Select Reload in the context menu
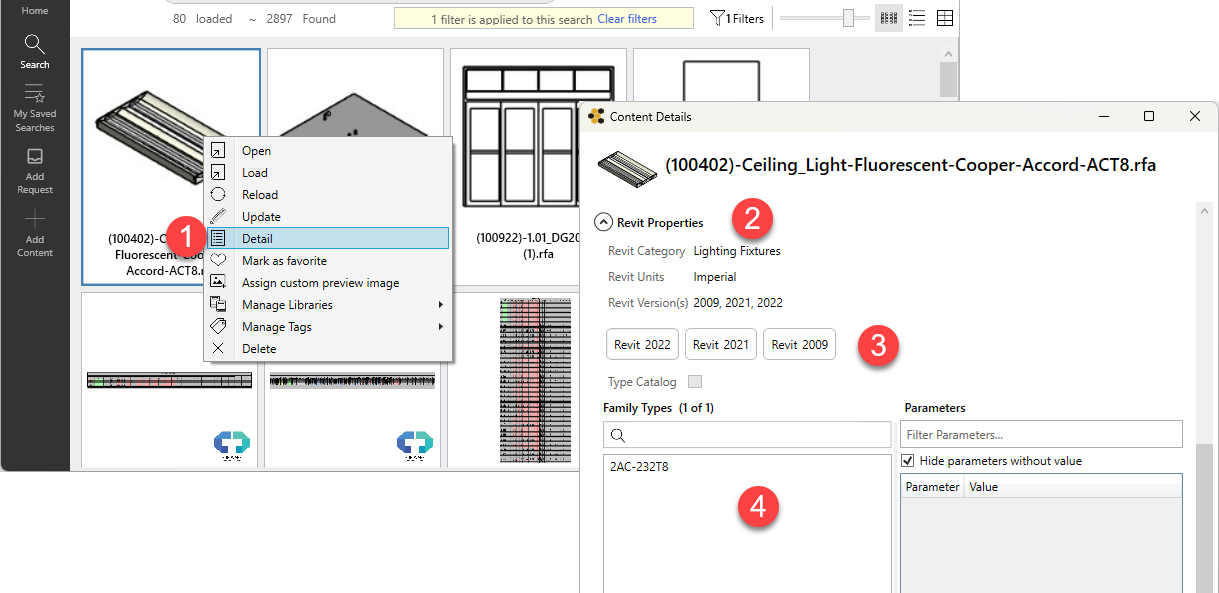The height and width of the screenshot is (593, 1219). pyautogui.click(x=258, y=194)
